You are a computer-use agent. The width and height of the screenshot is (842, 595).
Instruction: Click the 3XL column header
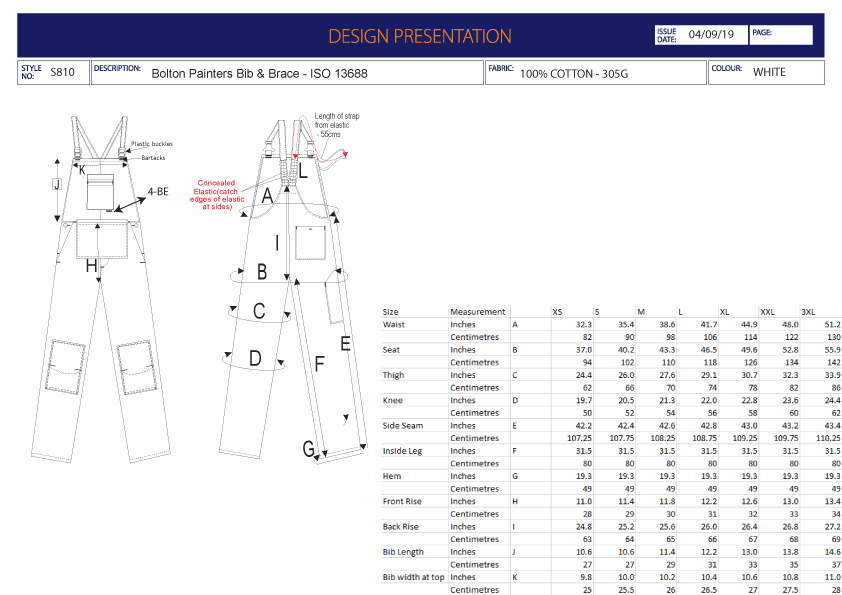808,312
